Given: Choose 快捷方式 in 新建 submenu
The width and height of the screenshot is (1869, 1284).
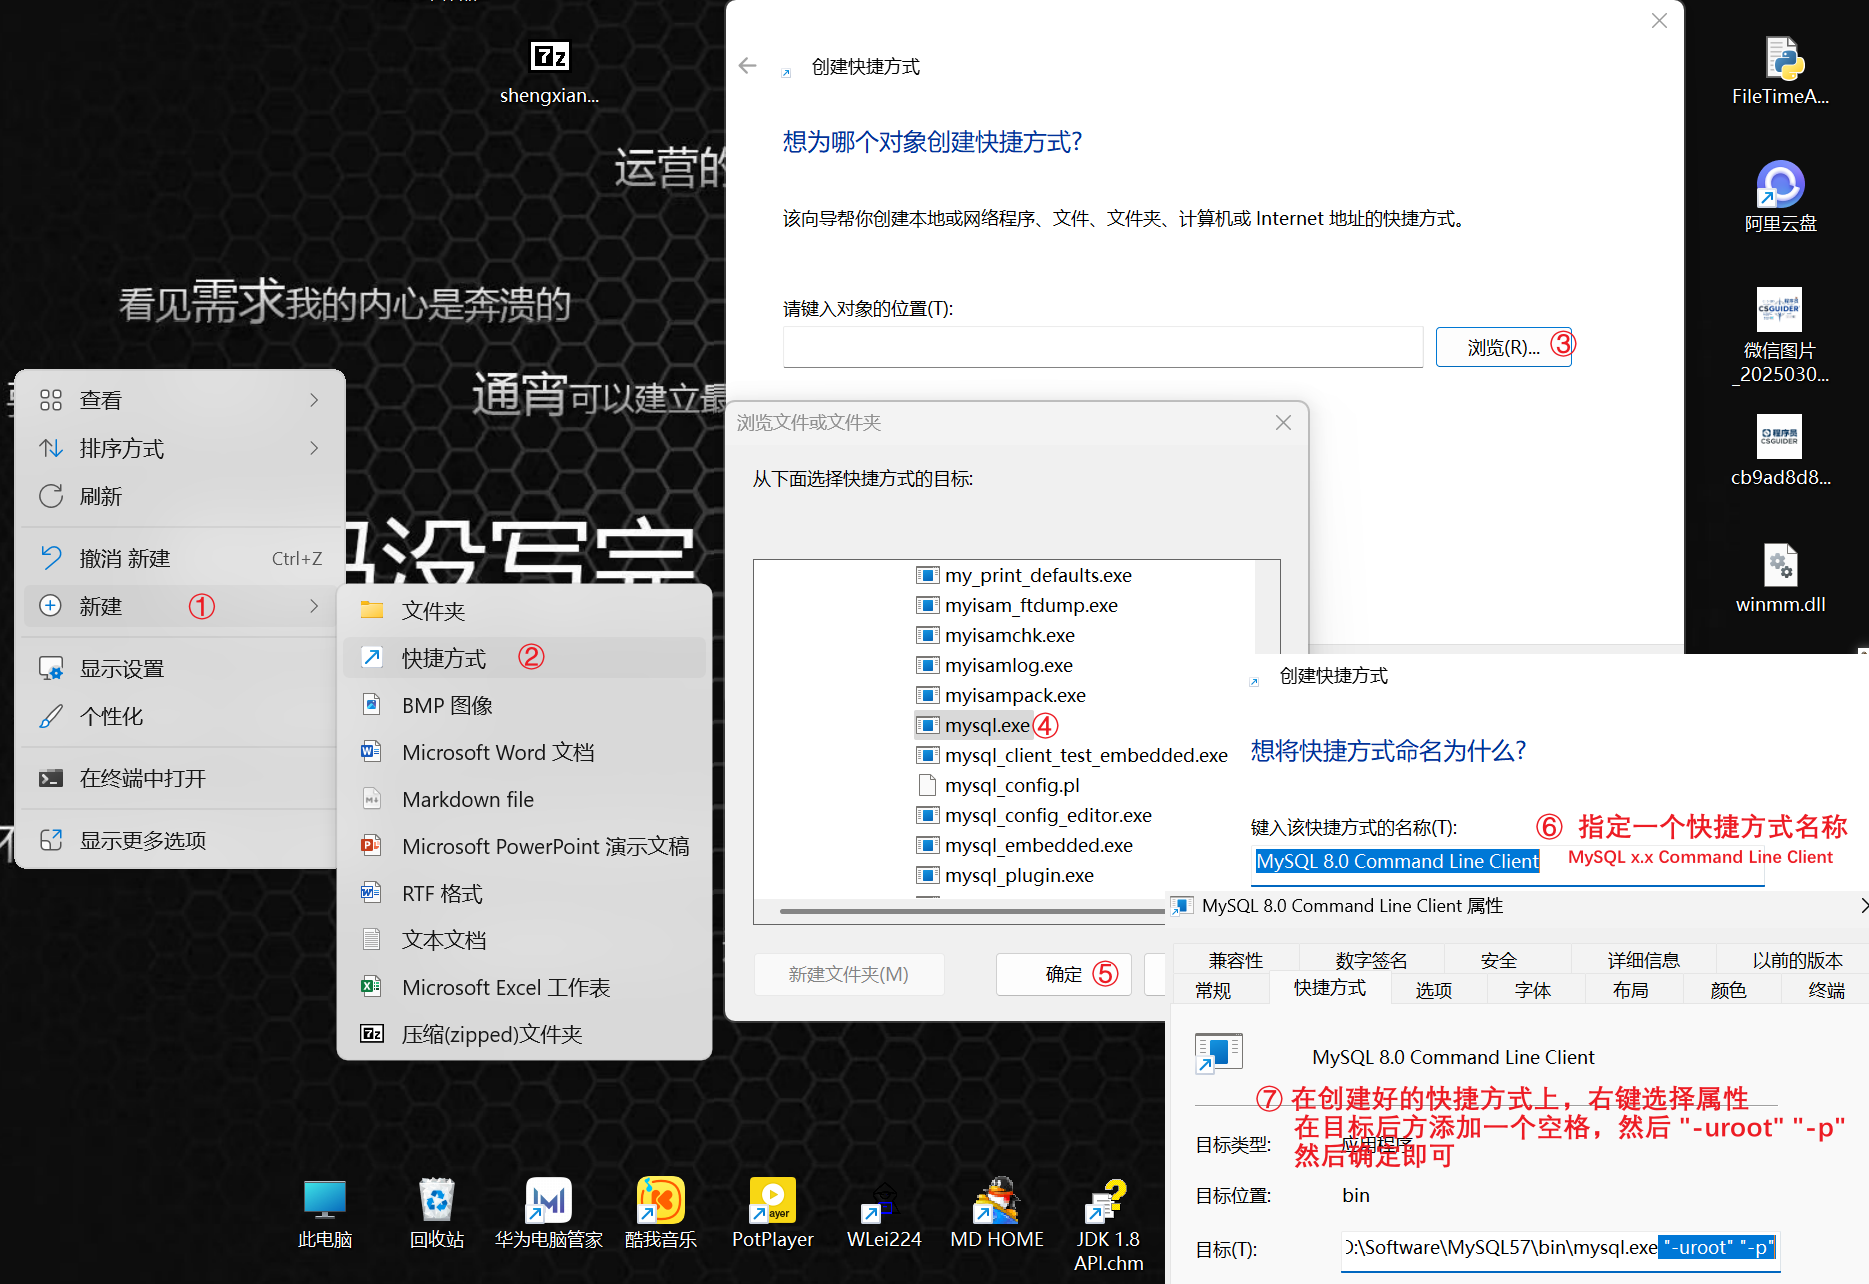Looking at the screenshot, I should click(x=524, y=658).
